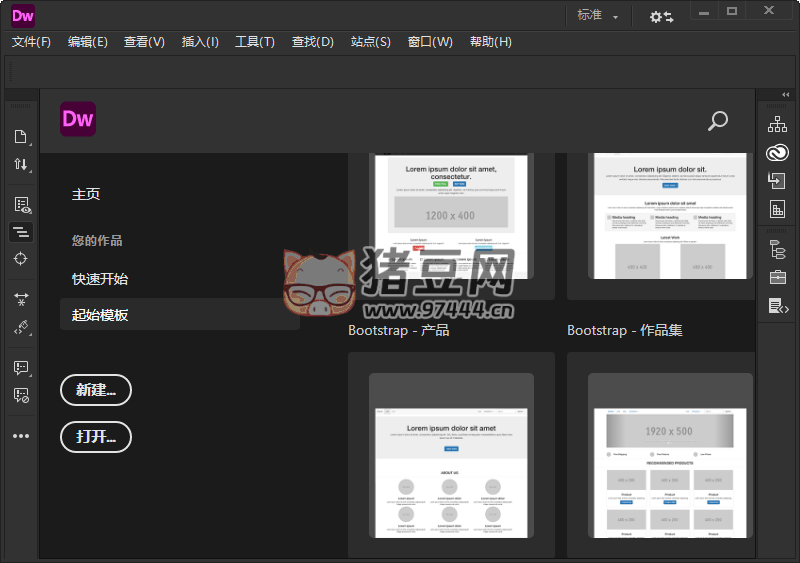
Task: Select the syntax brush icon
Action: [x=21, y=327]
